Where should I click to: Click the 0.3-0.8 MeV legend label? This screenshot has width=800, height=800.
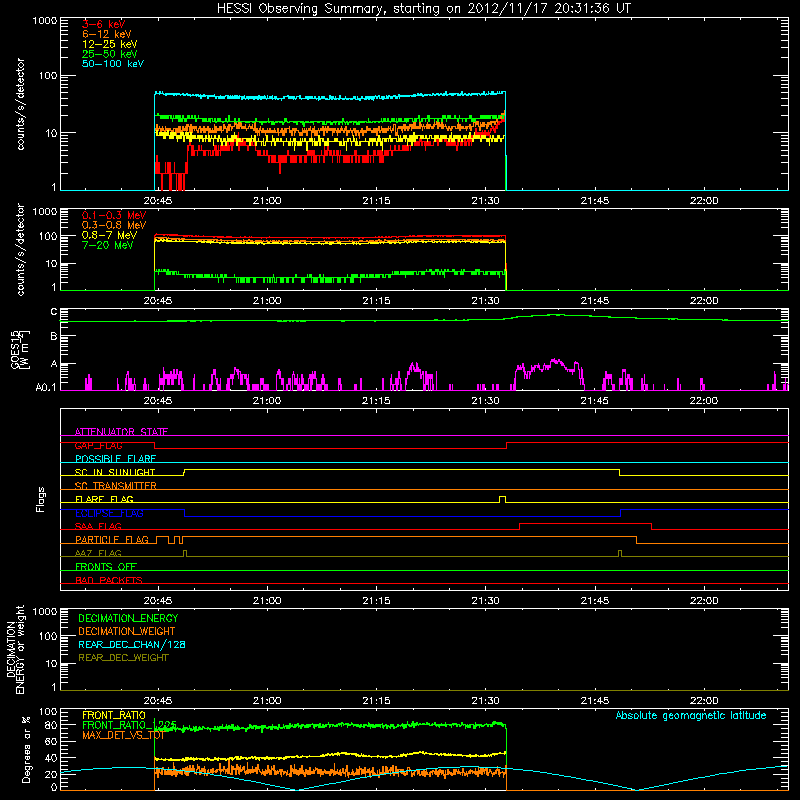[113, 225]
